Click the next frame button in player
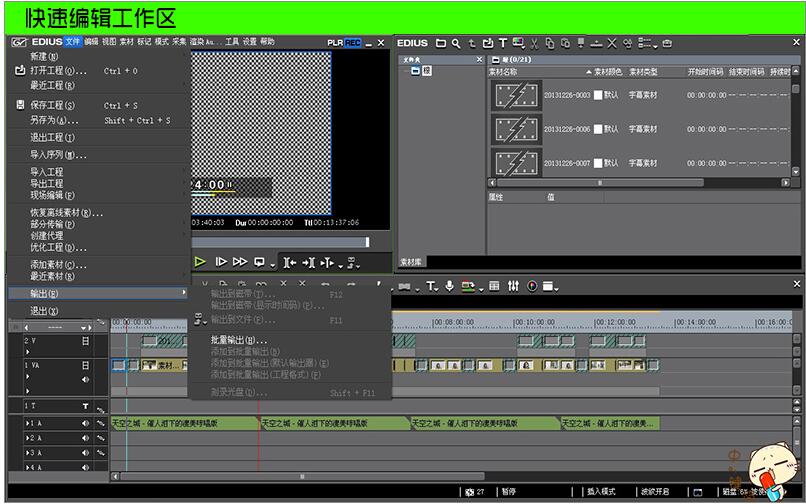The width and height of the screenshot is (806, 504). tap(221, 262)
